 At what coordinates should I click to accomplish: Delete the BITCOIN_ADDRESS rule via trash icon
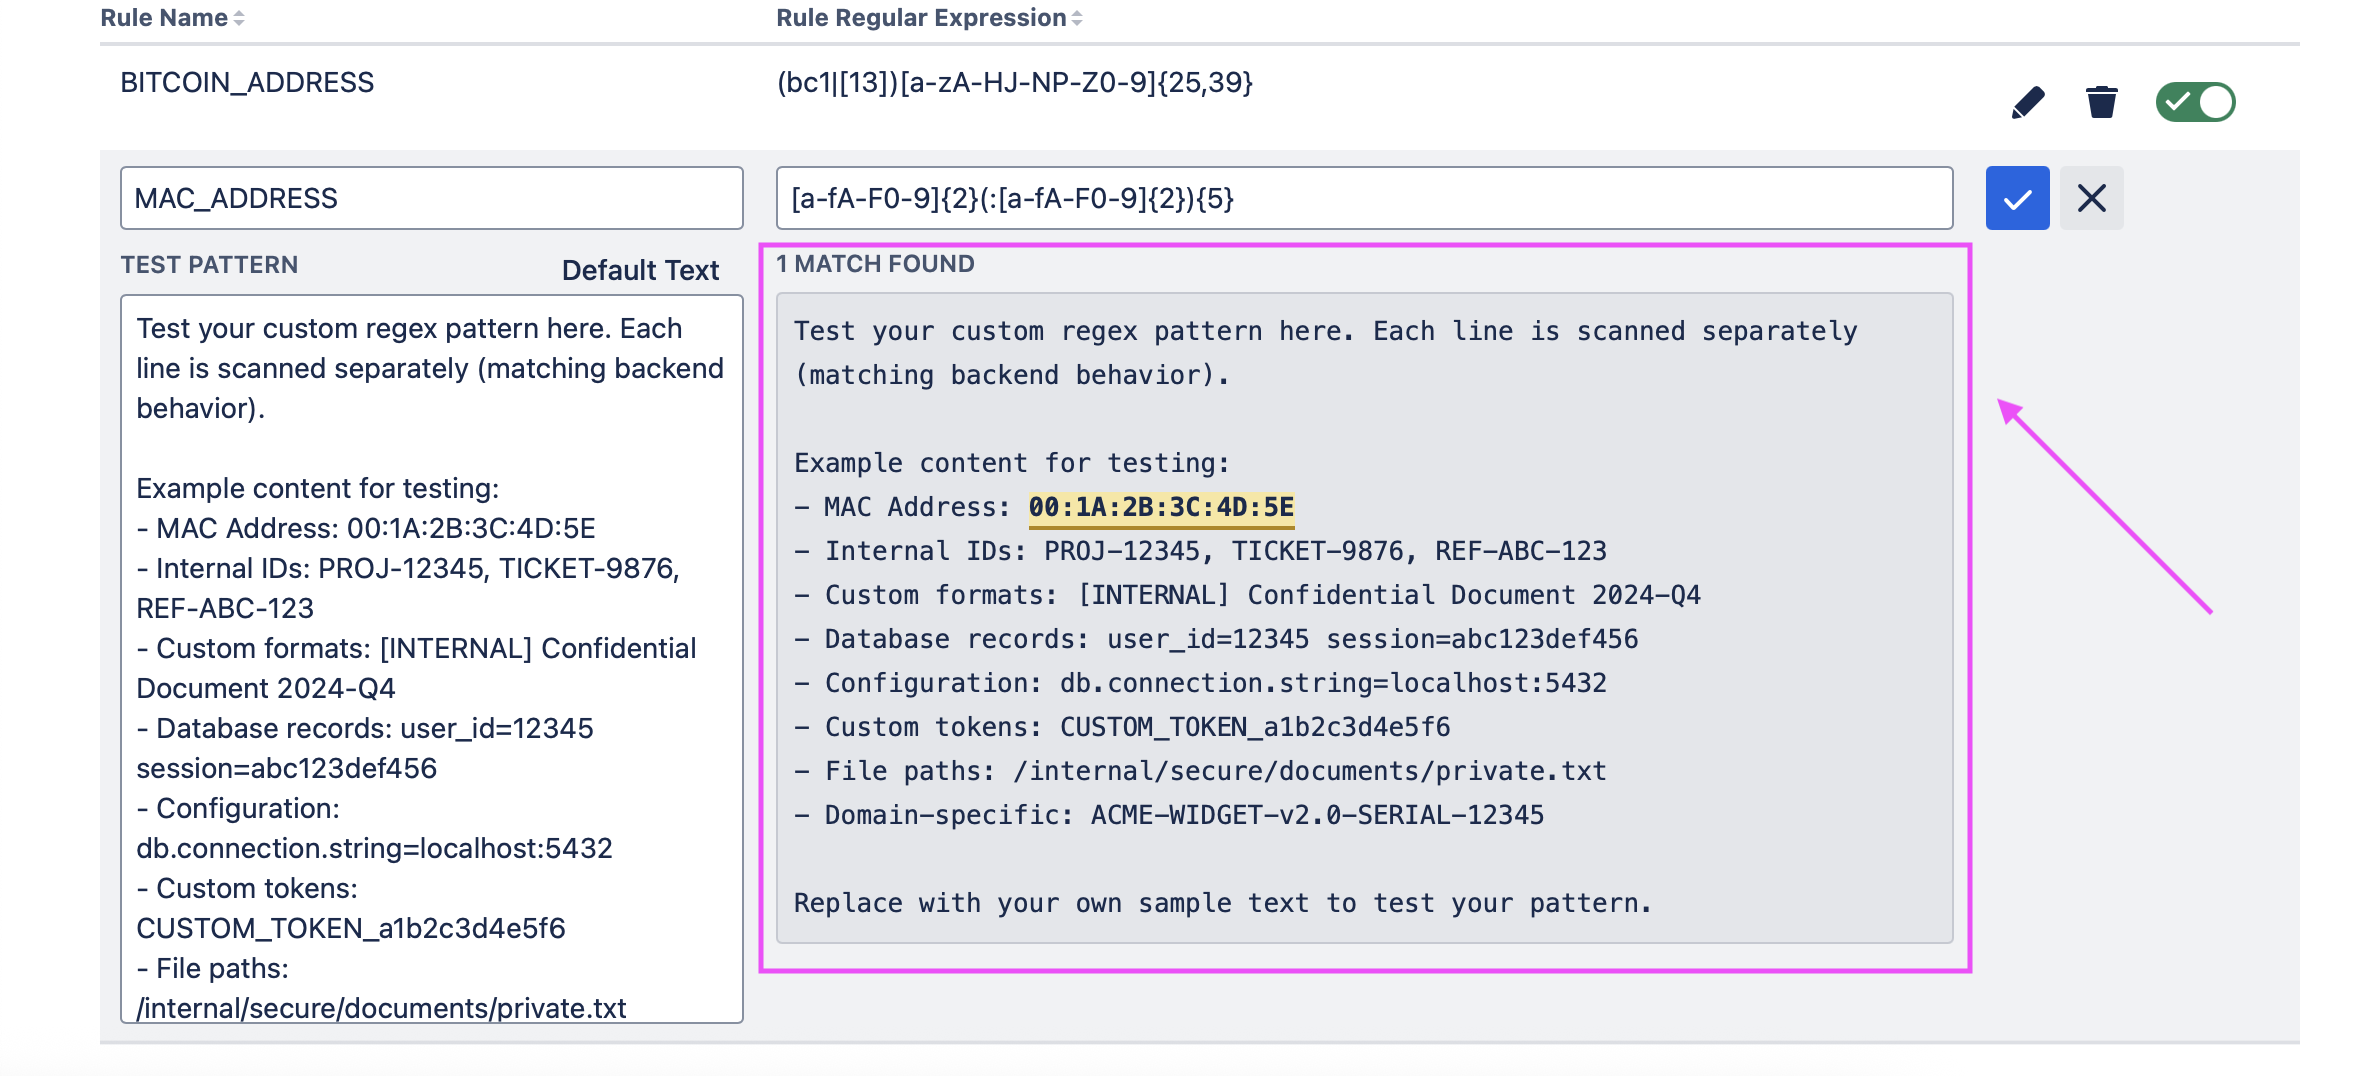[2101, 102]
